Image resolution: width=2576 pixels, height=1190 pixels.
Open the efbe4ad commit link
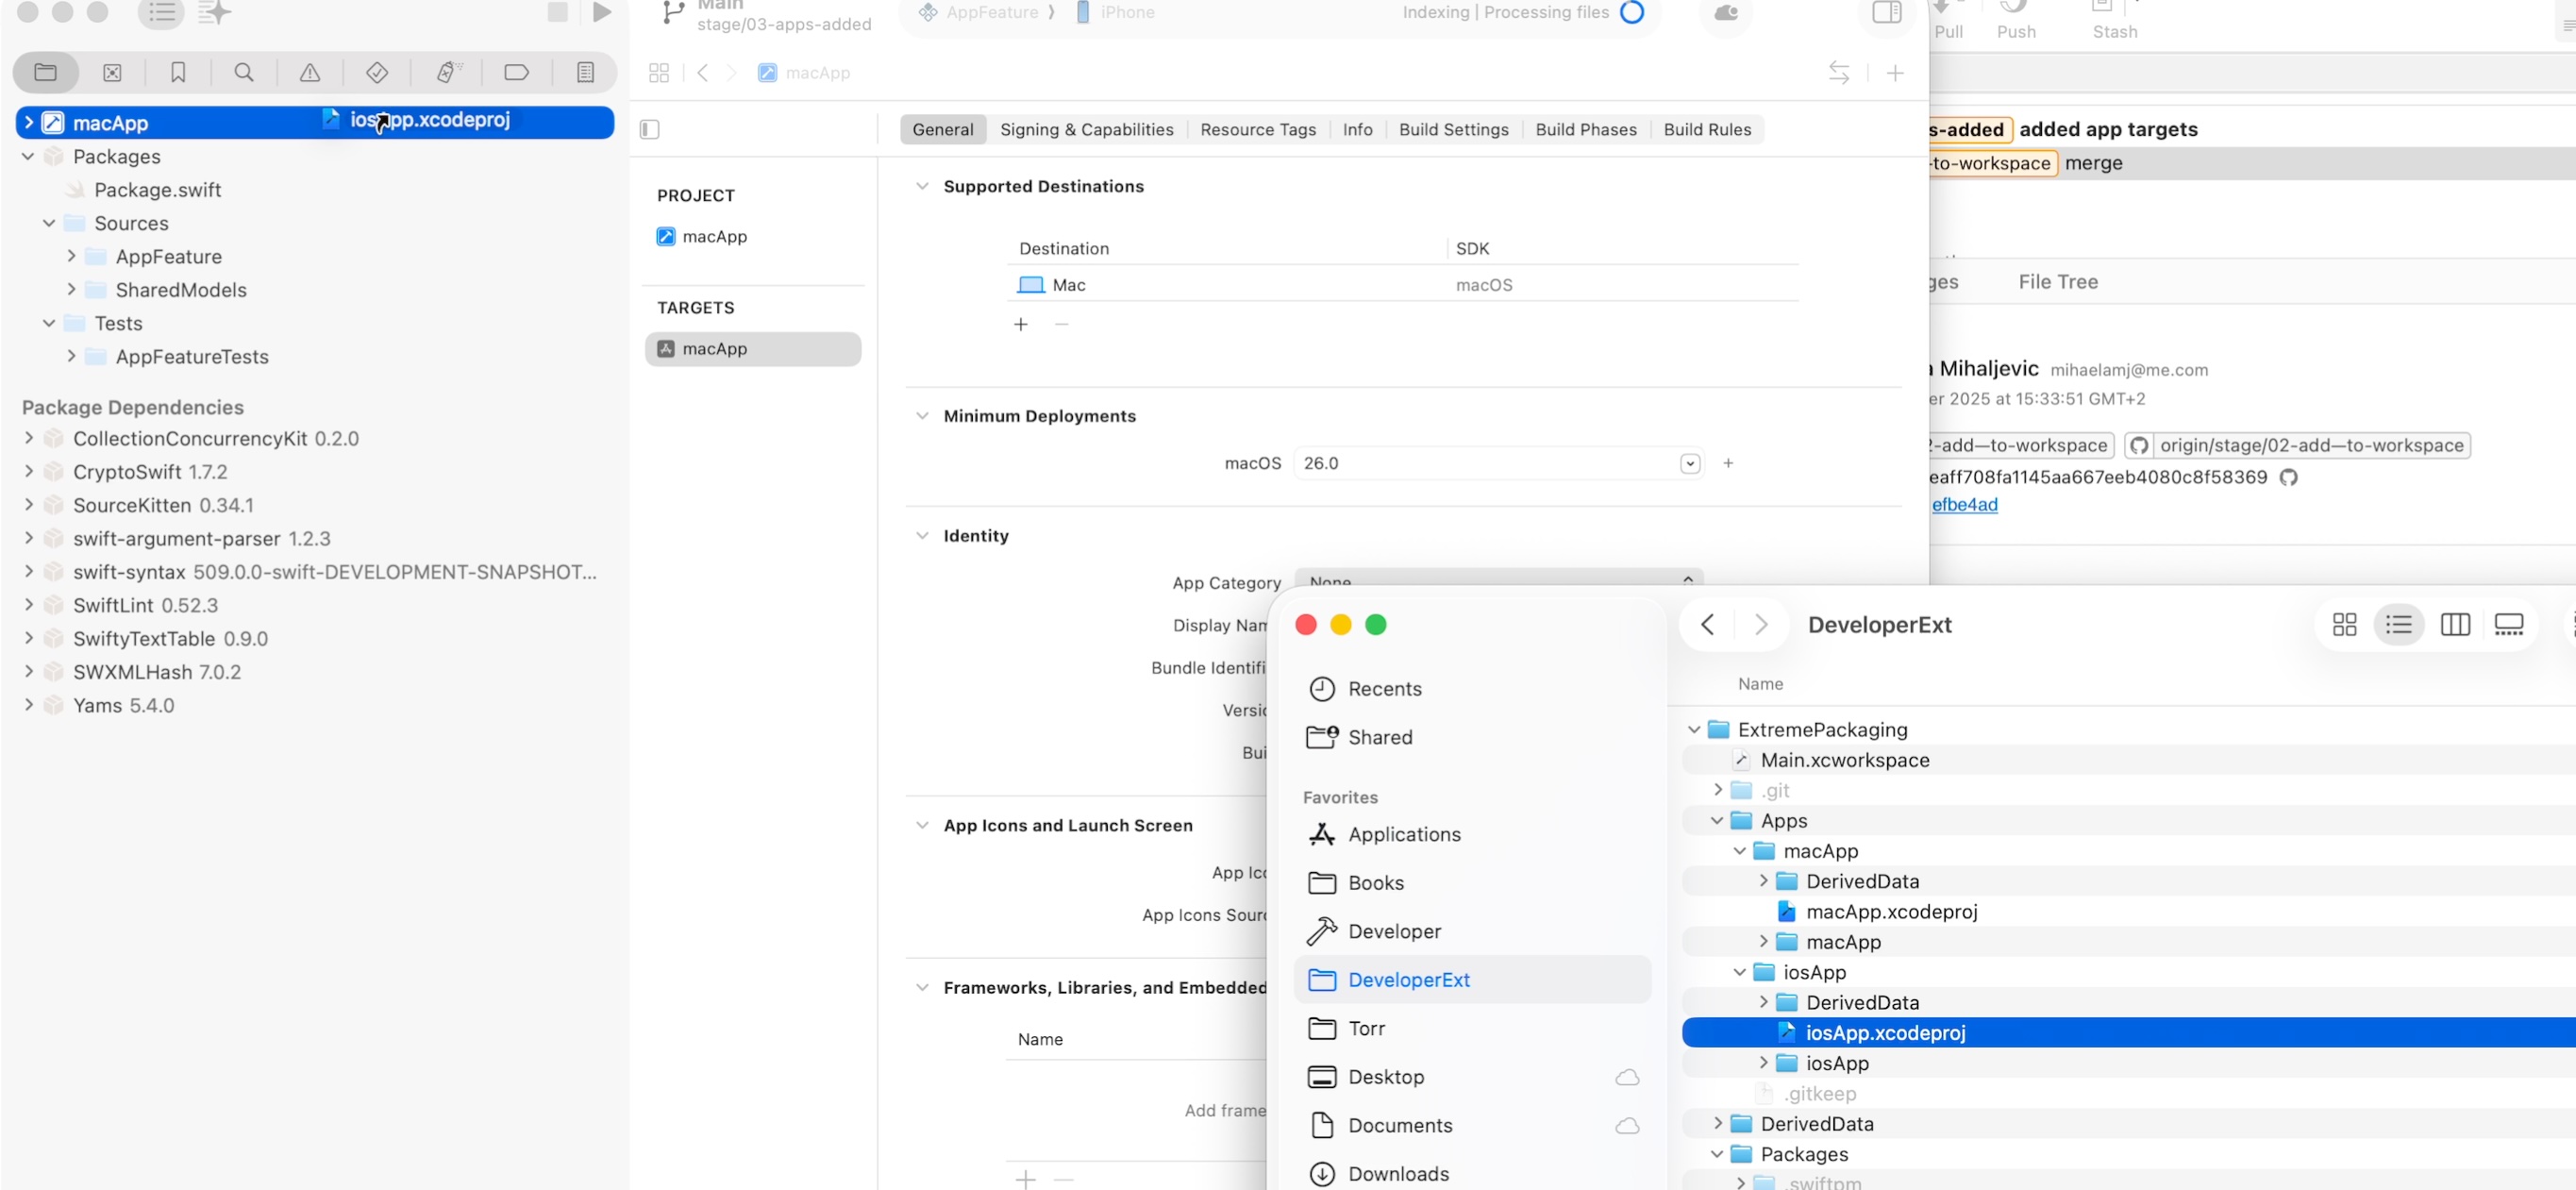point(1964,504)
